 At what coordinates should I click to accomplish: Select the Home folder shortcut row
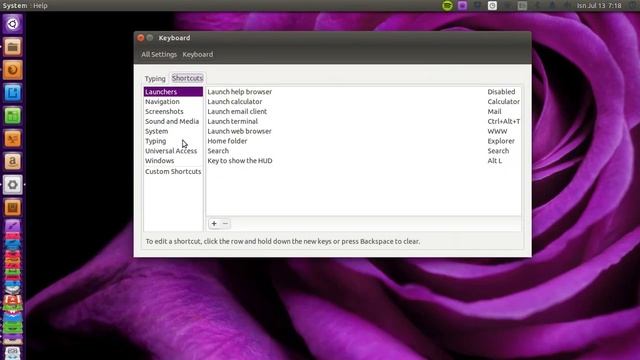click(363, 141)
